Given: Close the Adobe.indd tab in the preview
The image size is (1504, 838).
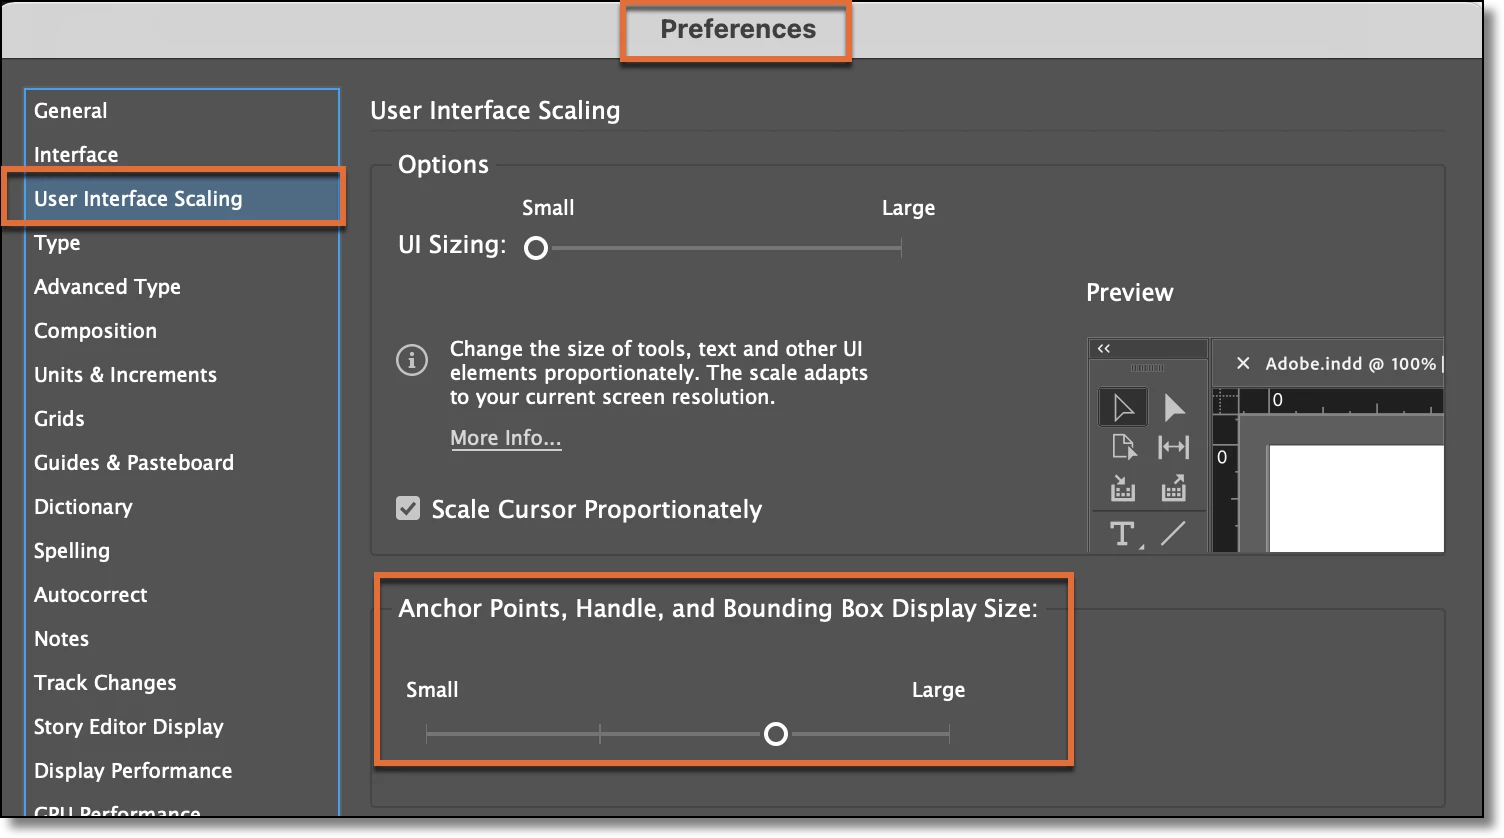Looking at the screenshot, I should pyautogui.click(x=1243, y=364).
